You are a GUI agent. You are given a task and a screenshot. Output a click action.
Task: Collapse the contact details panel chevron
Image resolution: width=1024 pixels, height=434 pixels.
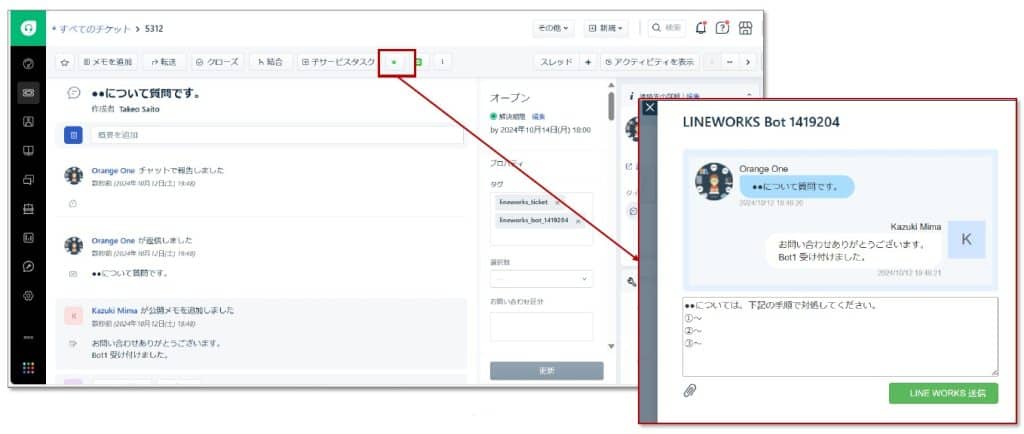click(748, 96)
